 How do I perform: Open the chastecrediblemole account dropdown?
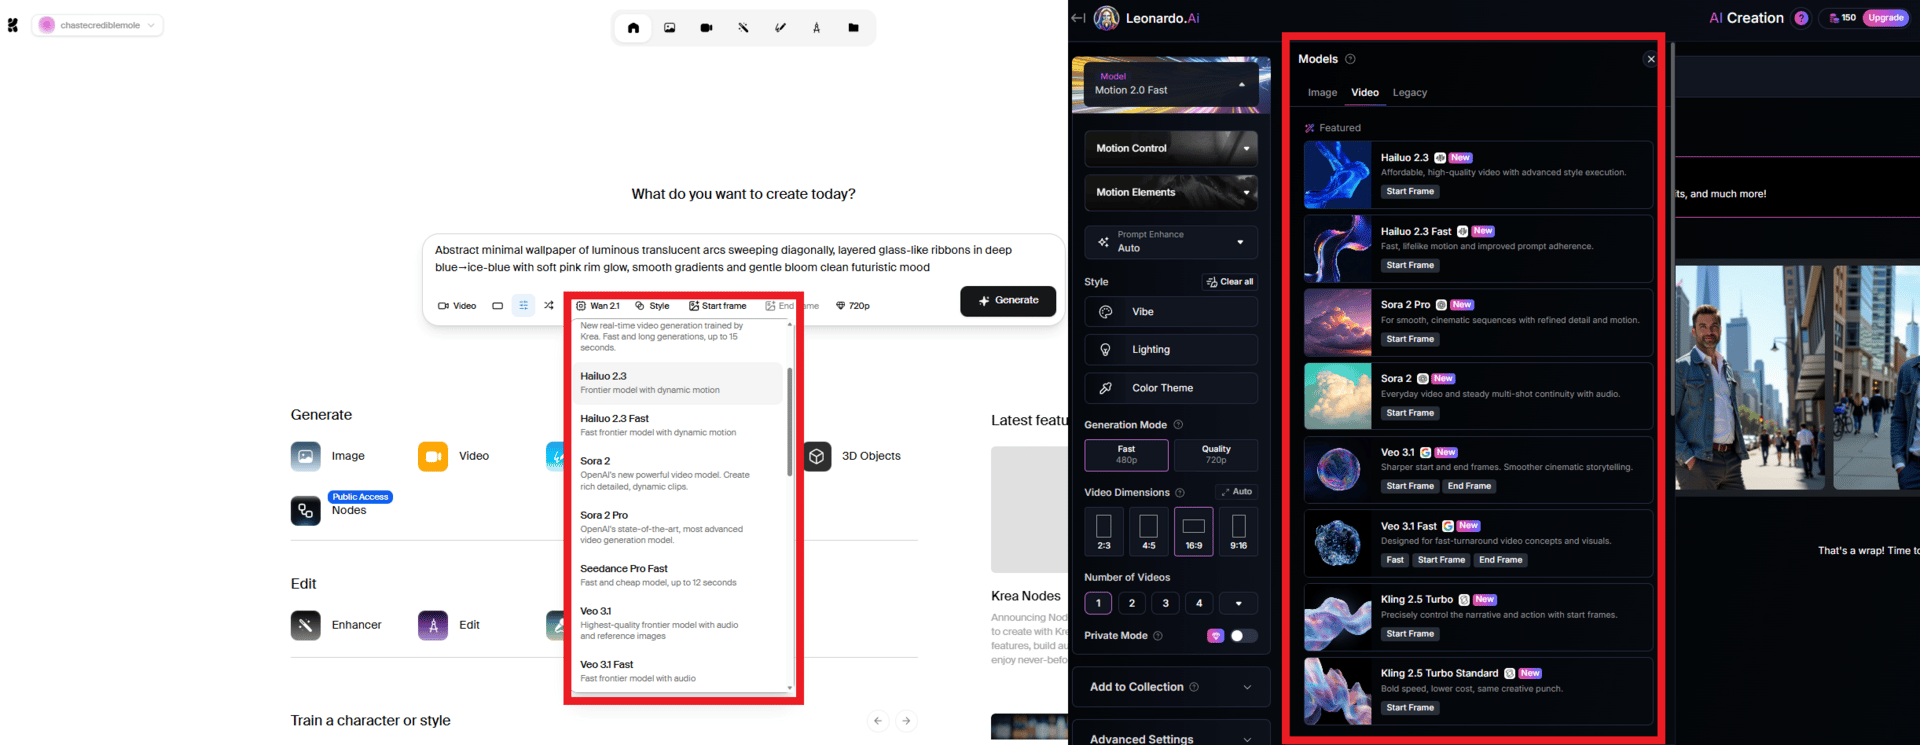coord(98,25)
